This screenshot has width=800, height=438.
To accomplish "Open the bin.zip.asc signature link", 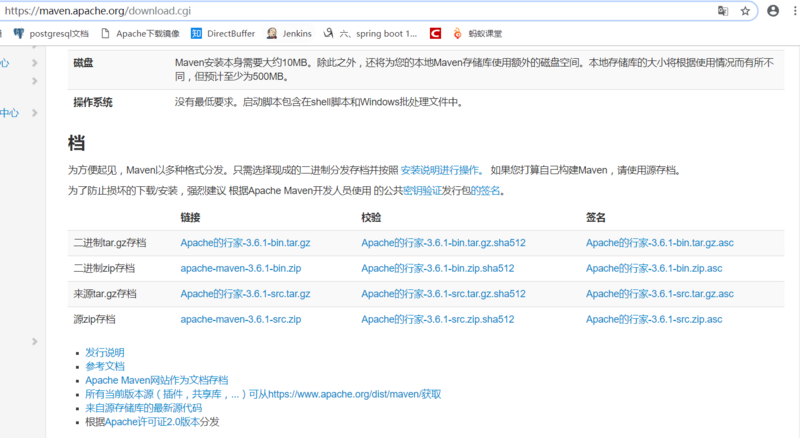I will [654, 269].
